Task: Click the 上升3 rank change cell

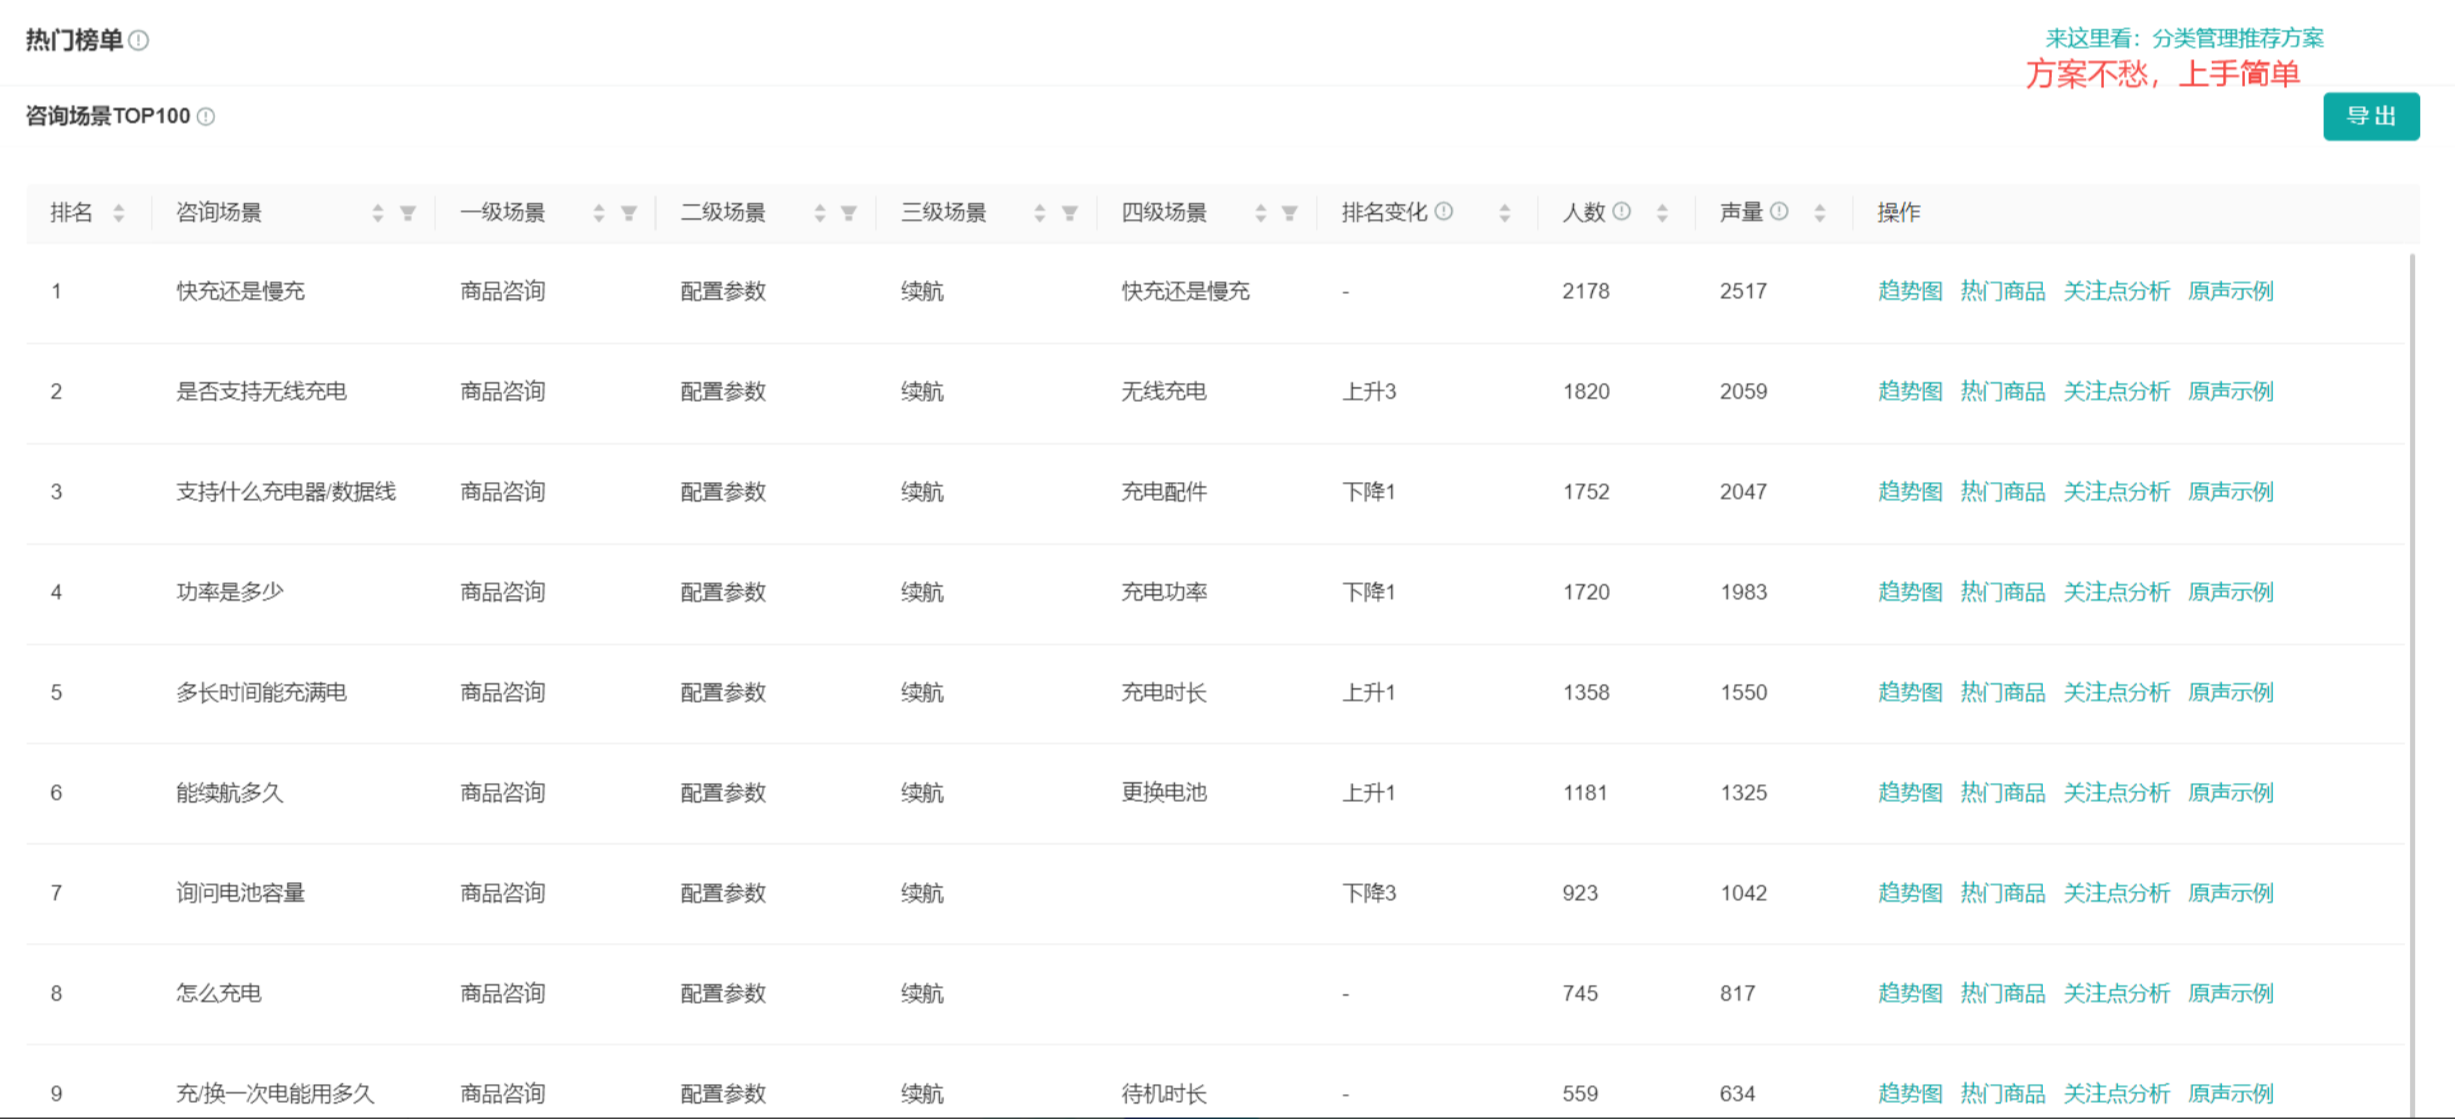Action: [x=1369, y=391]
